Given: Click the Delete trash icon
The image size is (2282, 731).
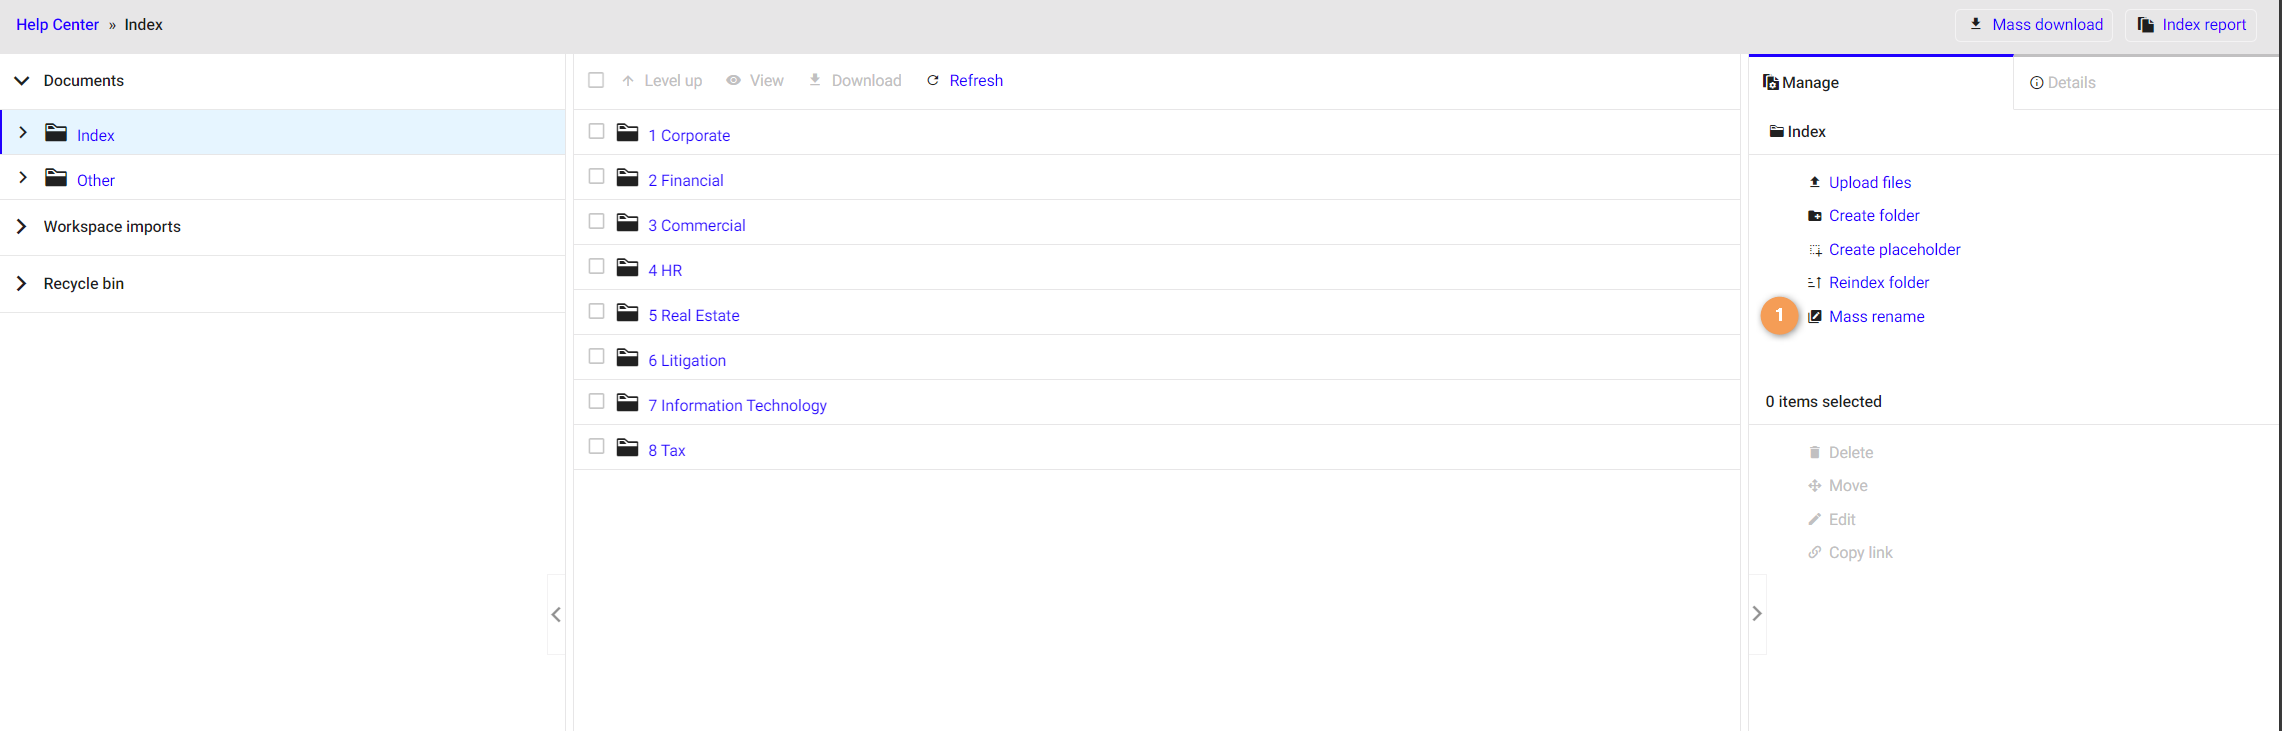Looking at the screenshot, I should [1814, 453].
